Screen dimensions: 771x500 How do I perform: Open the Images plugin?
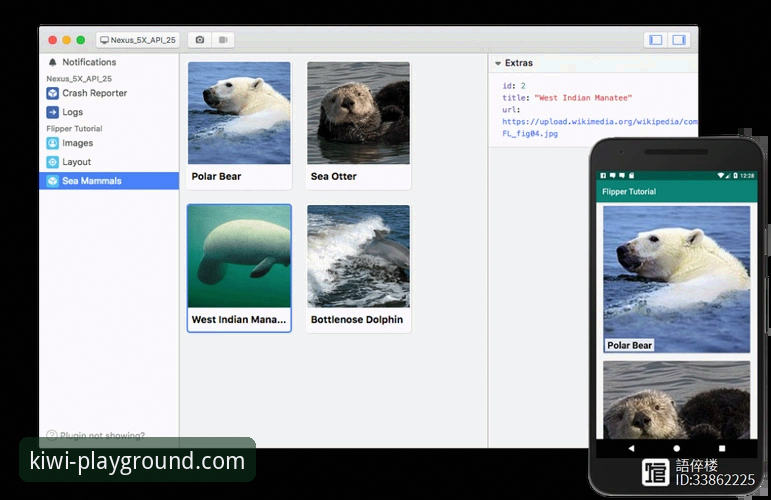pos(77,143)
